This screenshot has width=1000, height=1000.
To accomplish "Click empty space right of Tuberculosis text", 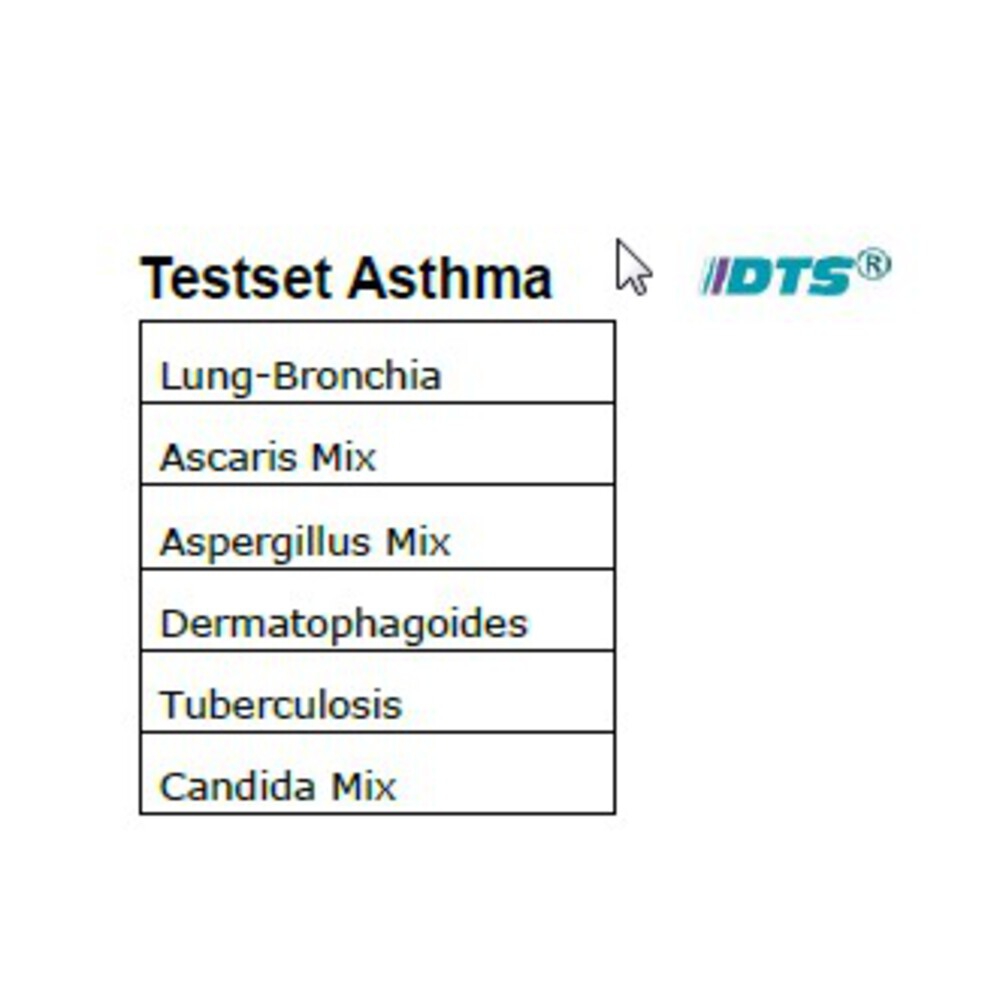I will (x=508, y=692).
